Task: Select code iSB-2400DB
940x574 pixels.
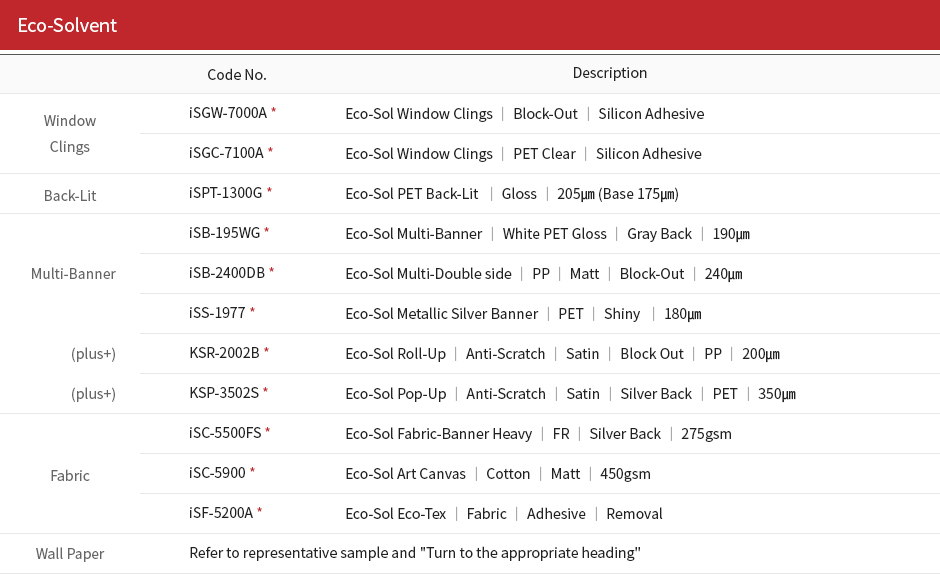Action: pos(227,273)
